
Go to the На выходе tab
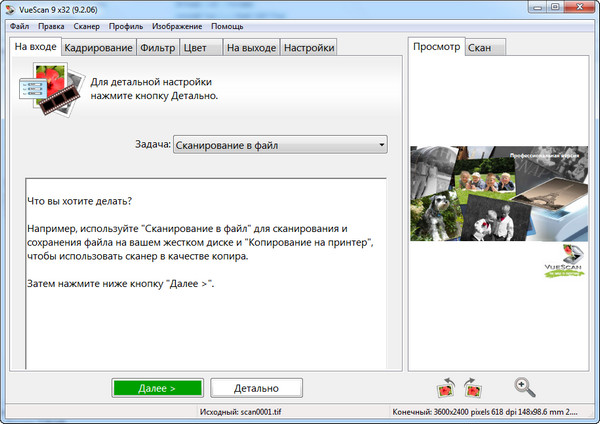(250, 48)
